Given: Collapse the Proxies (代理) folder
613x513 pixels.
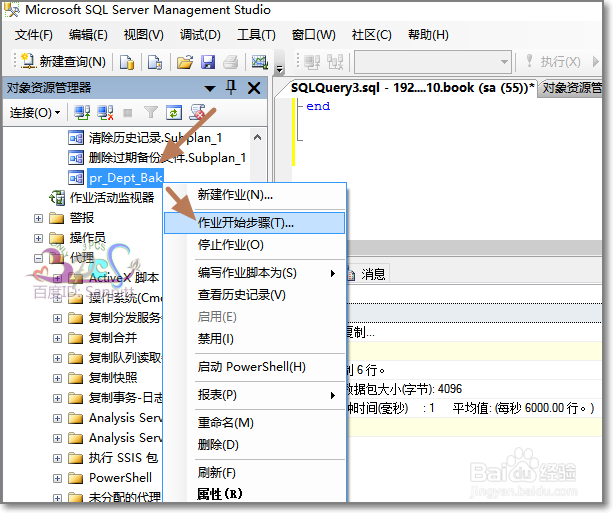Looking at the screenshot, I should (x=38, y=258).
